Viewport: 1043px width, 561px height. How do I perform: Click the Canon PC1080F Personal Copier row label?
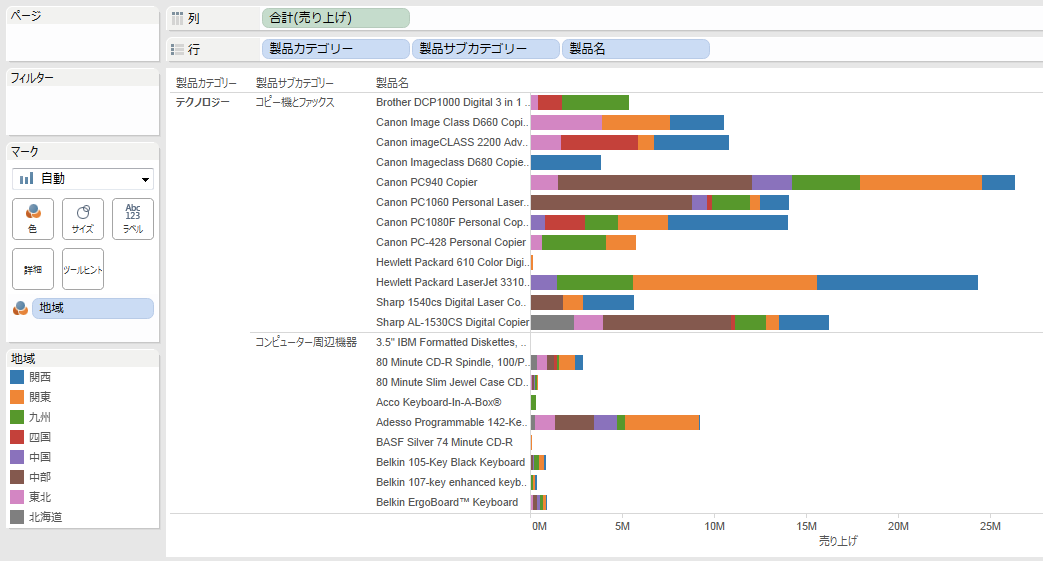pos(452,222)
